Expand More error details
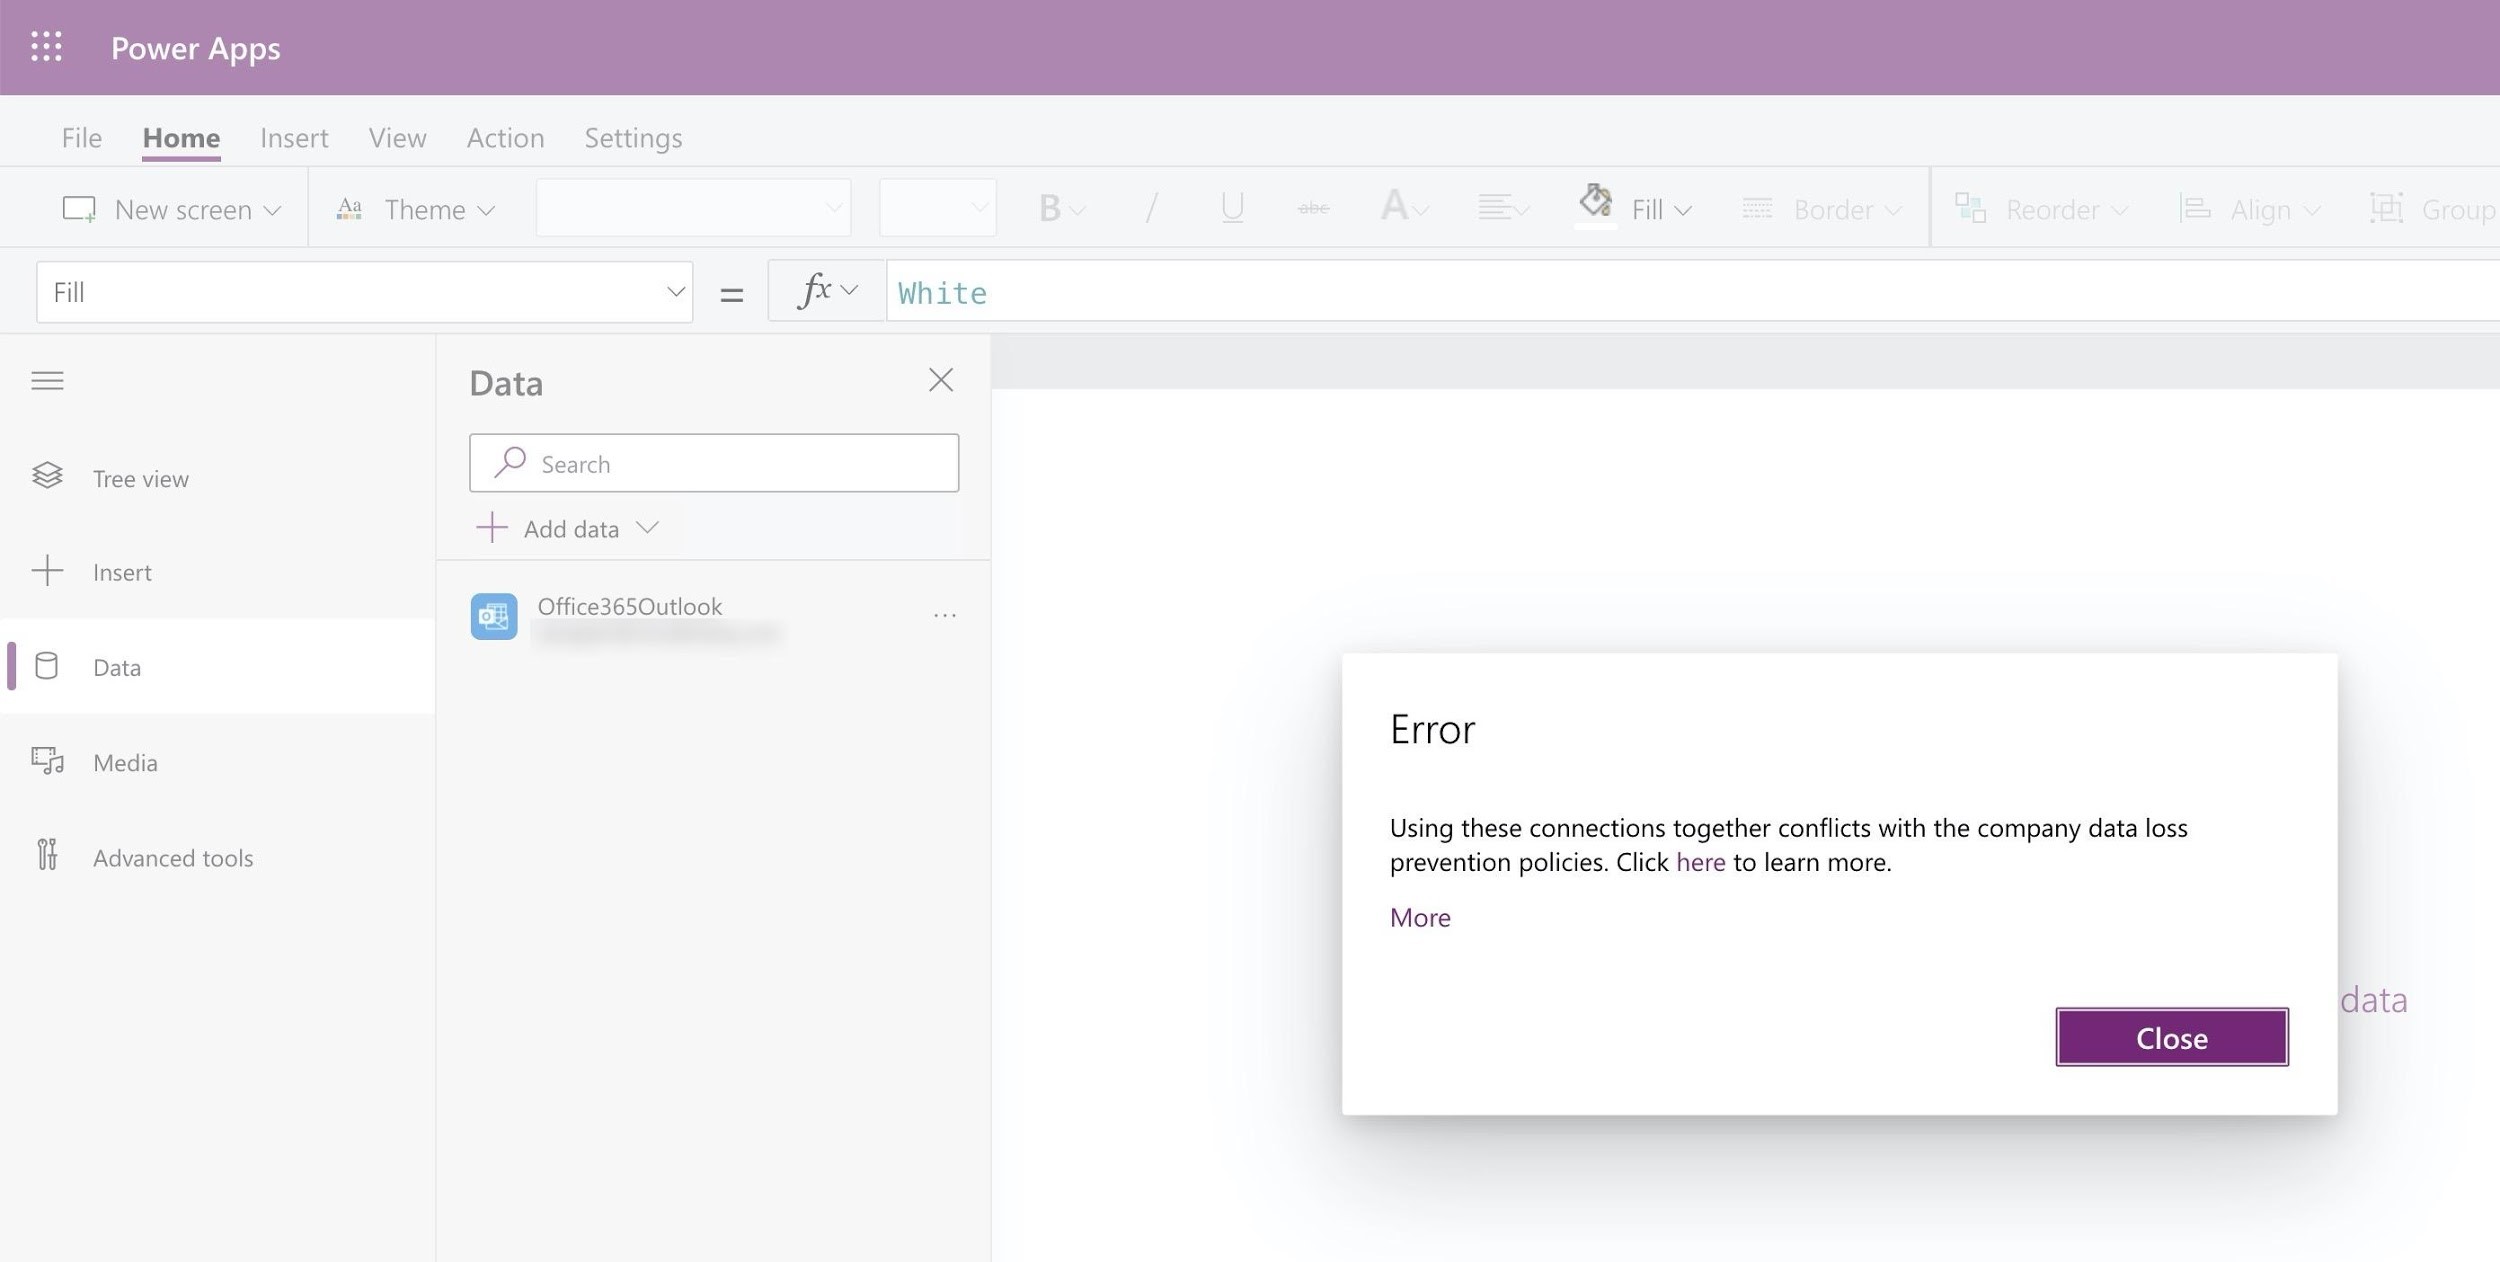 point(1420,917)
